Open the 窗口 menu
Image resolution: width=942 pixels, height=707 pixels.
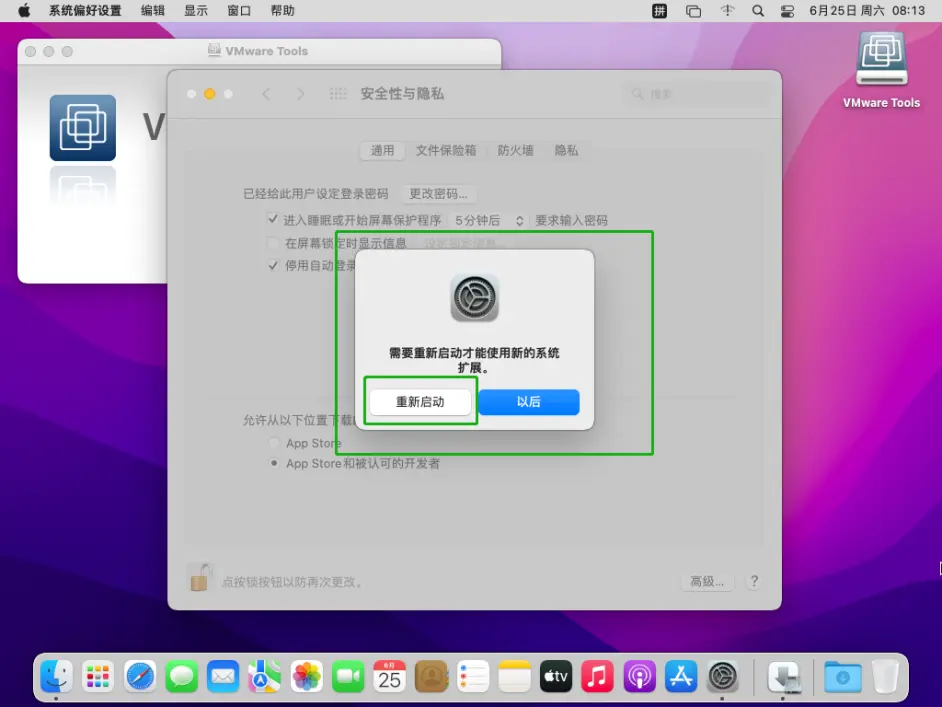[x=239, y=11]
